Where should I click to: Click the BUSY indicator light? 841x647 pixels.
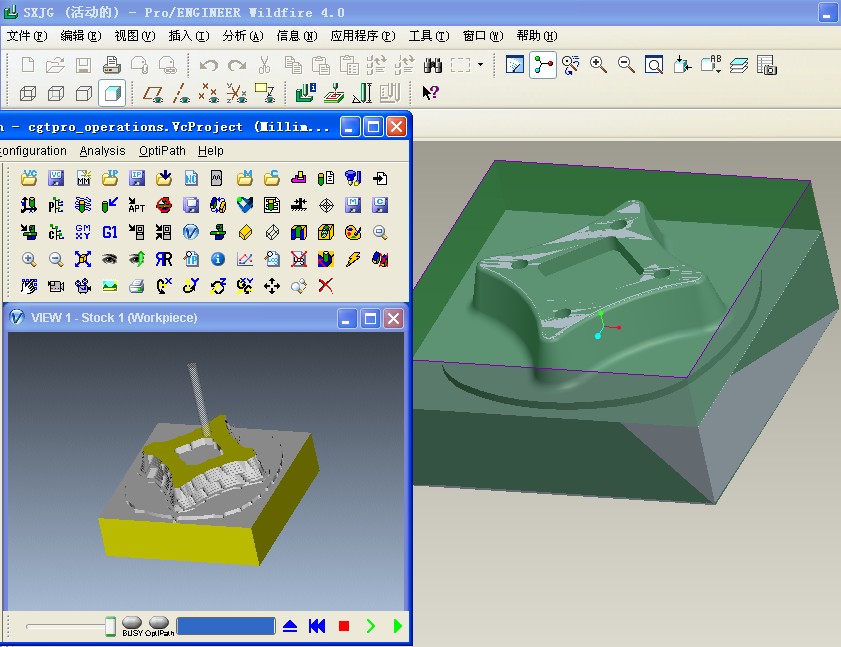tap(132, 622)
